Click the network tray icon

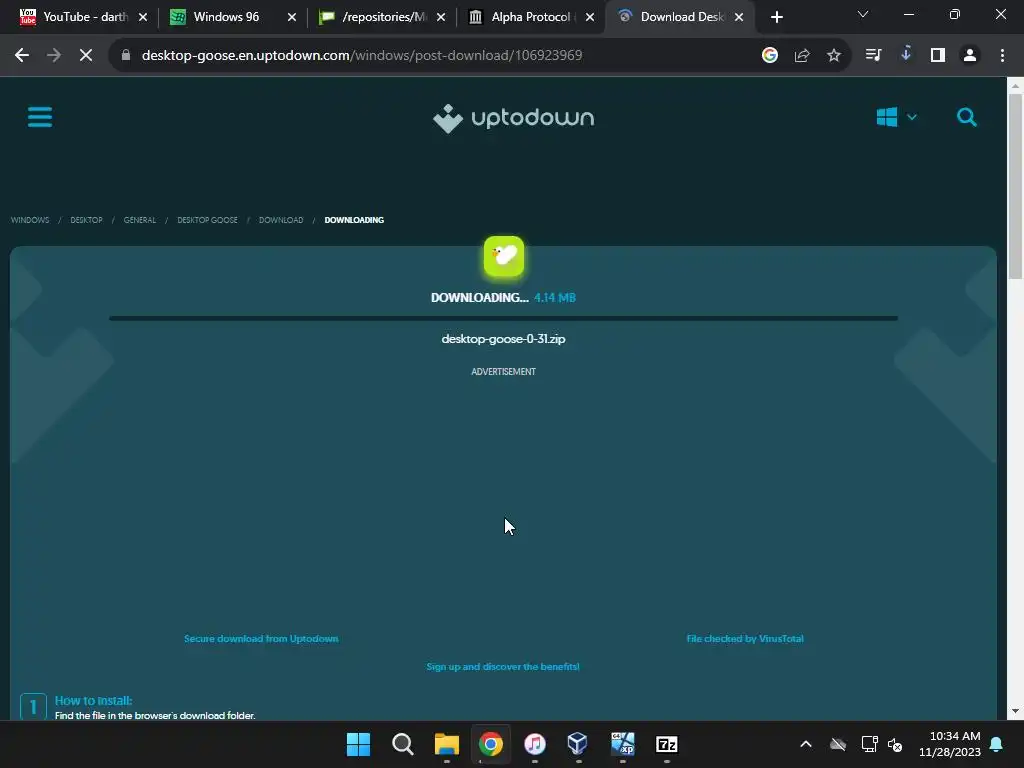click(x=869, y=744)
